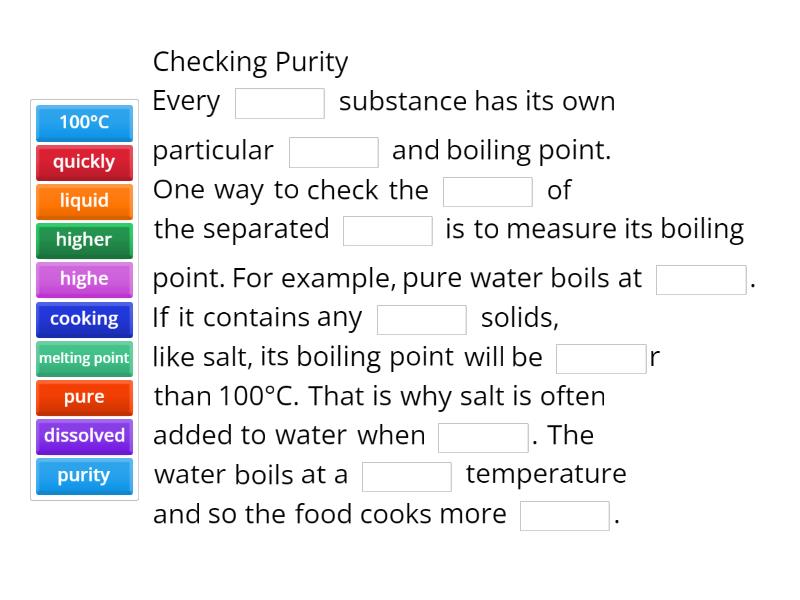
Task: Click the blank after "particular"
Action: pos(333,150)
